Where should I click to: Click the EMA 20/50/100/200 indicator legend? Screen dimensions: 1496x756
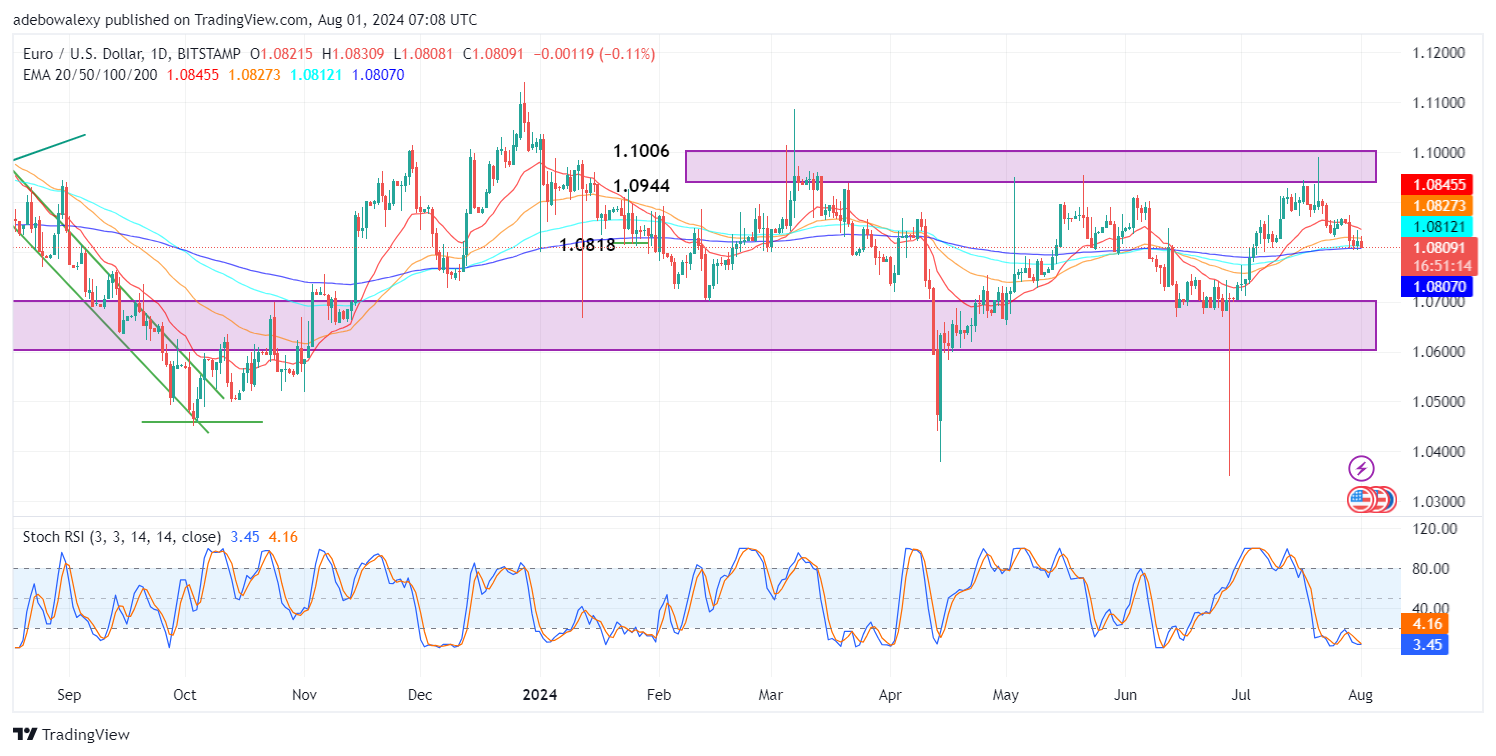pyautogui.click(x=90, y=74)
